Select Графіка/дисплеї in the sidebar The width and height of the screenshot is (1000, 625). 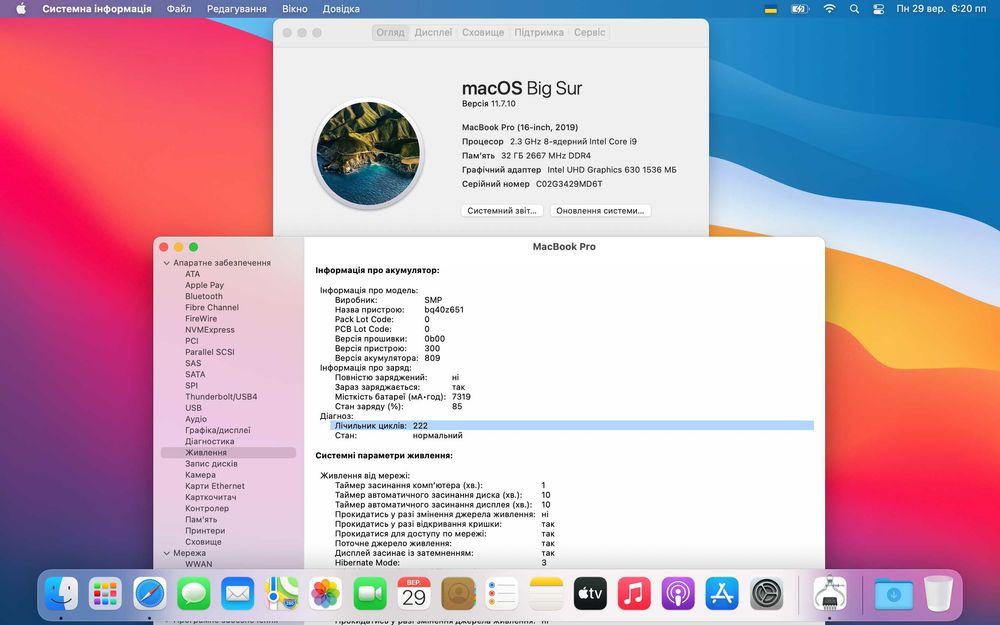(x=217, y=430)
